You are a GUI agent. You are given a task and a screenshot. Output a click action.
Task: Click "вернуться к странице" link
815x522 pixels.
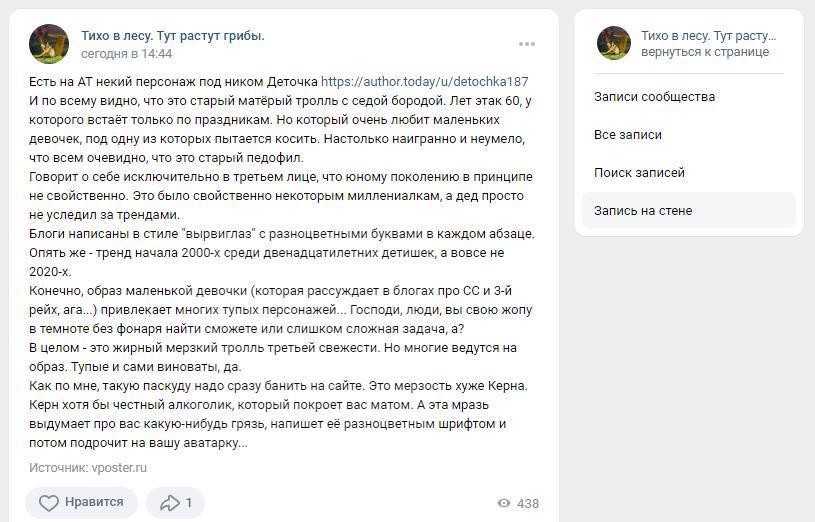click(705, 52)
